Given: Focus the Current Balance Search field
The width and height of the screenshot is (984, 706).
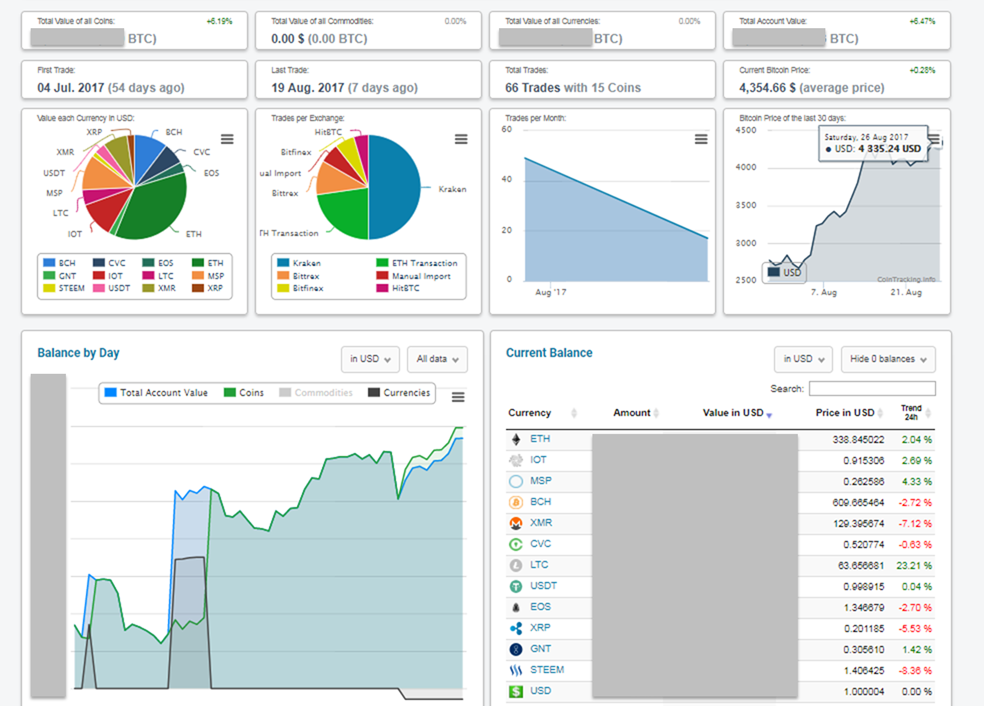Looking at the screenshot, I should 872,389.
